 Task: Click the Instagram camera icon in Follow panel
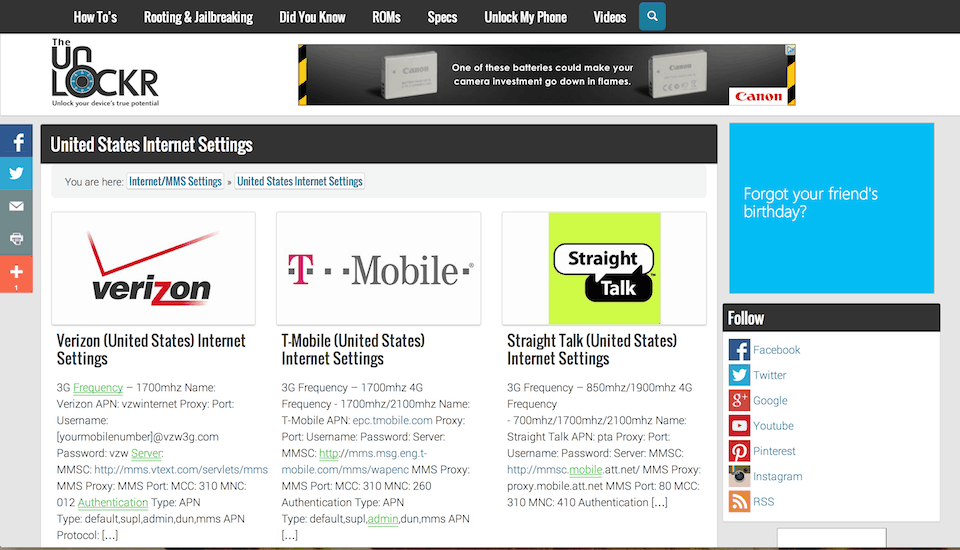click(739, 476)
